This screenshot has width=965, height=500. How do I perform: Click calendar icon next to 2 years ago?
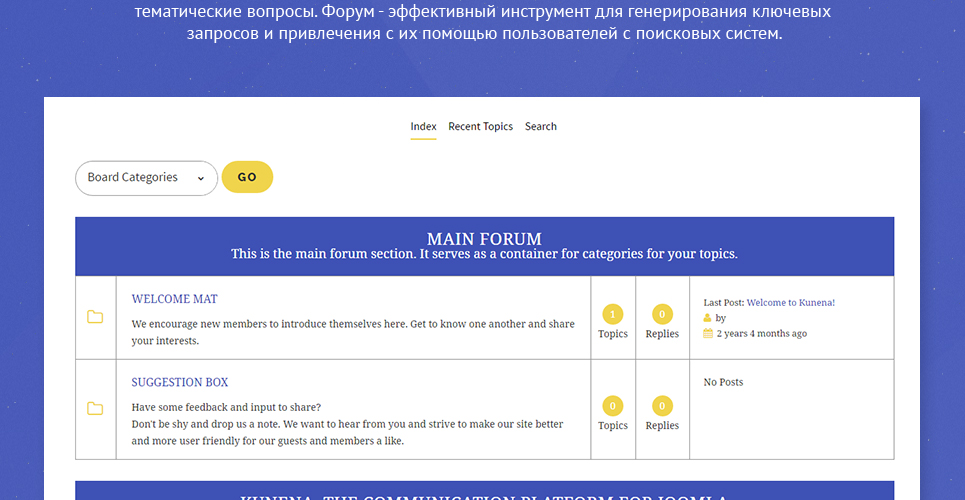pyautogui.click(x=708, y=333)
